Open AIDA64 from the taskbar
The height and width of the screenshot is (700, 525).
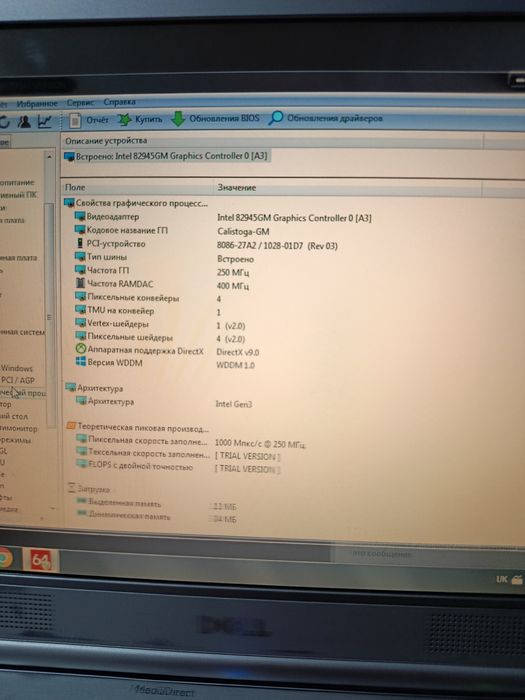click(x=41, y=559)
